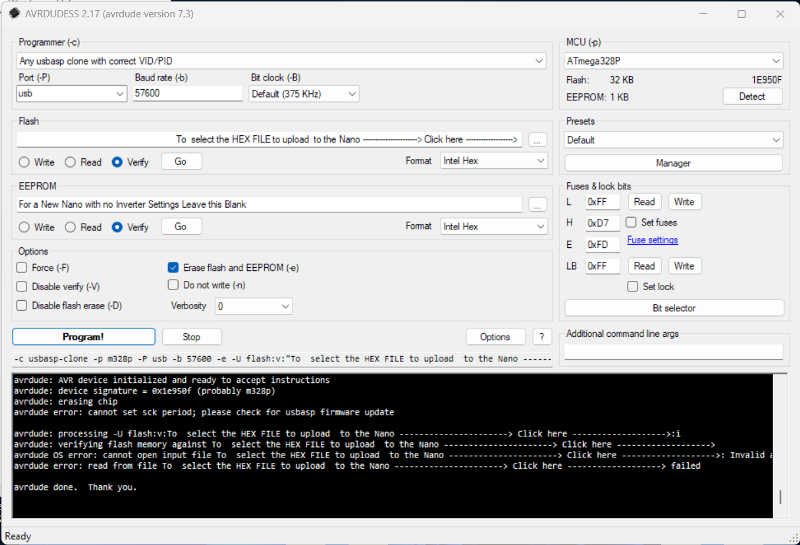Open the Fuse settings link
The image size is (800, 545).
[x=652, y=240]
